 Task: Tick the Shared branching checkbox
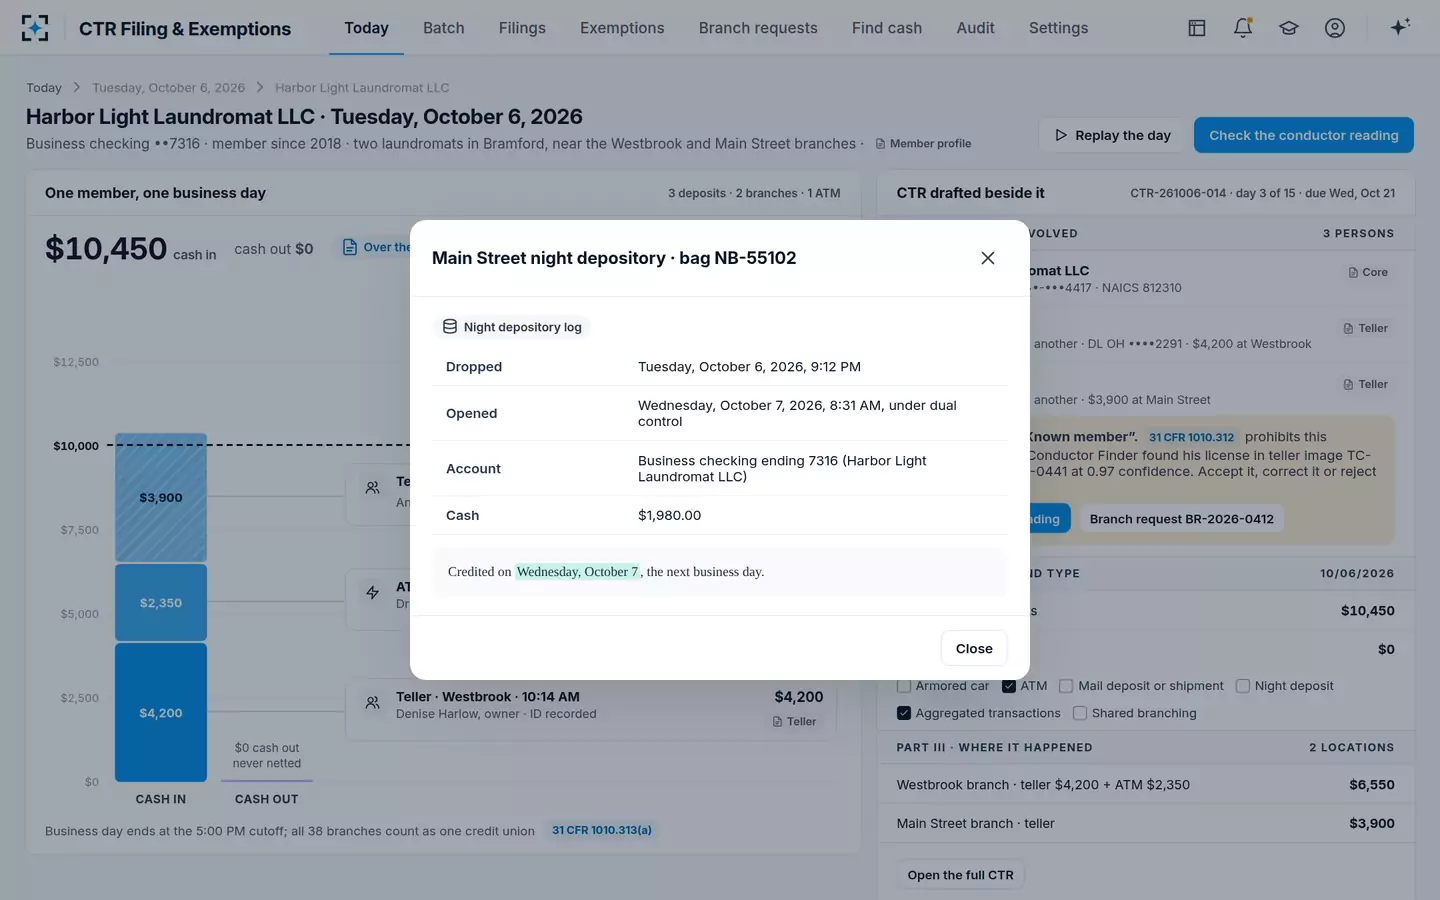[x=1080, y=713]
